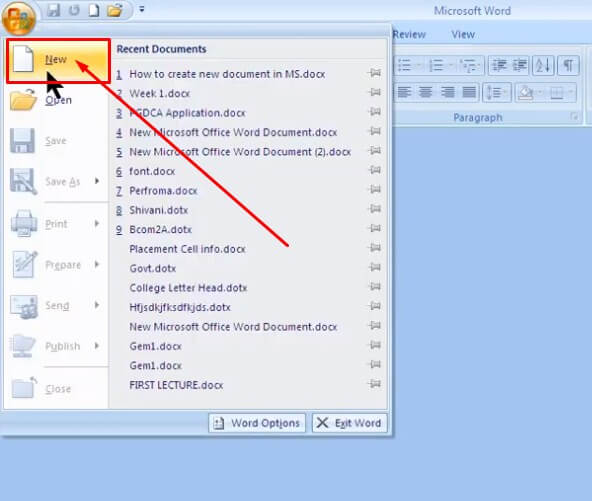Click the Word Options button
This screenshot has height=501, width=592.
(x=257, y=423)
